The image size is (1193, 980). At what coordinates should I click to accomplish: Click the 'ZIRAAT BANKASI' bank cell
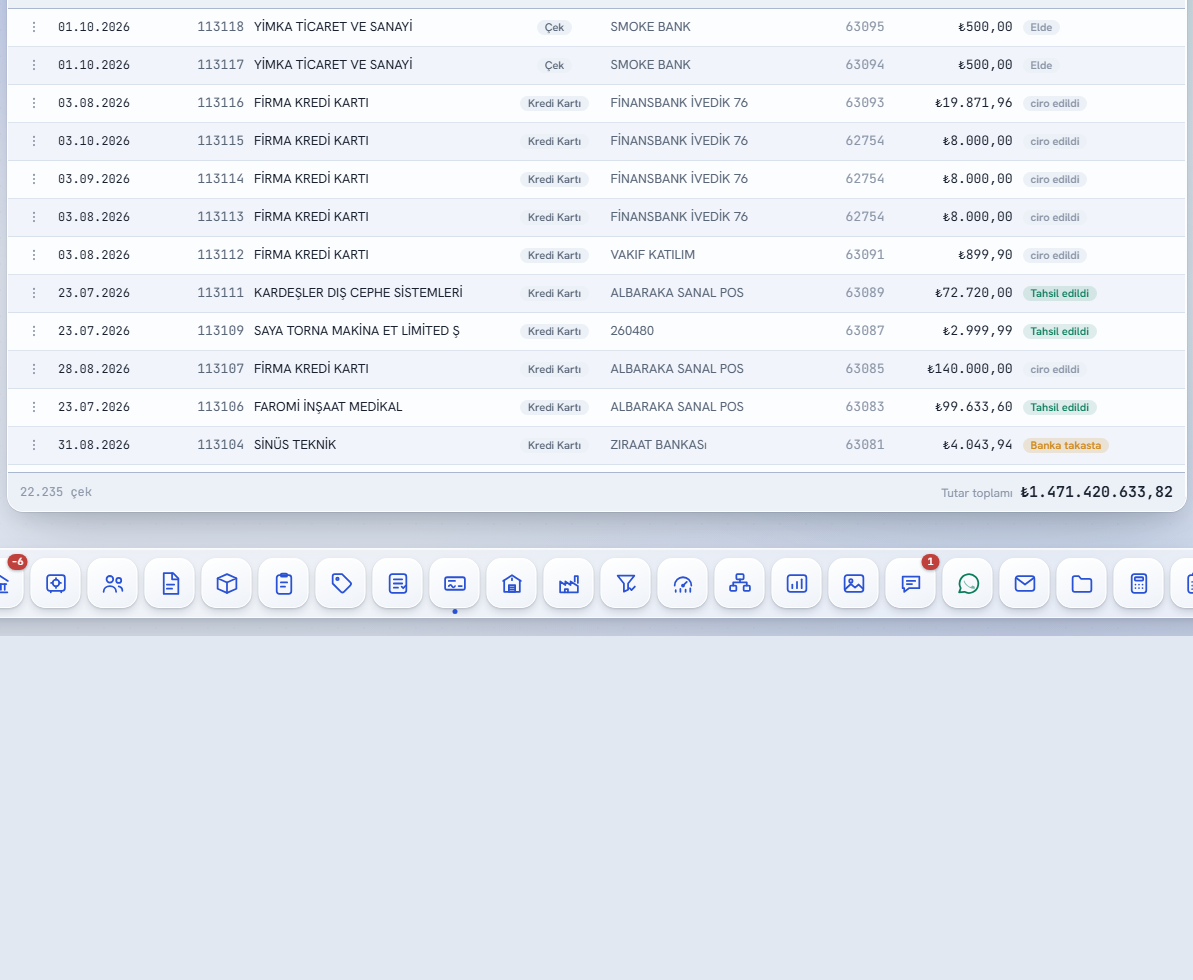coord(658,445)
